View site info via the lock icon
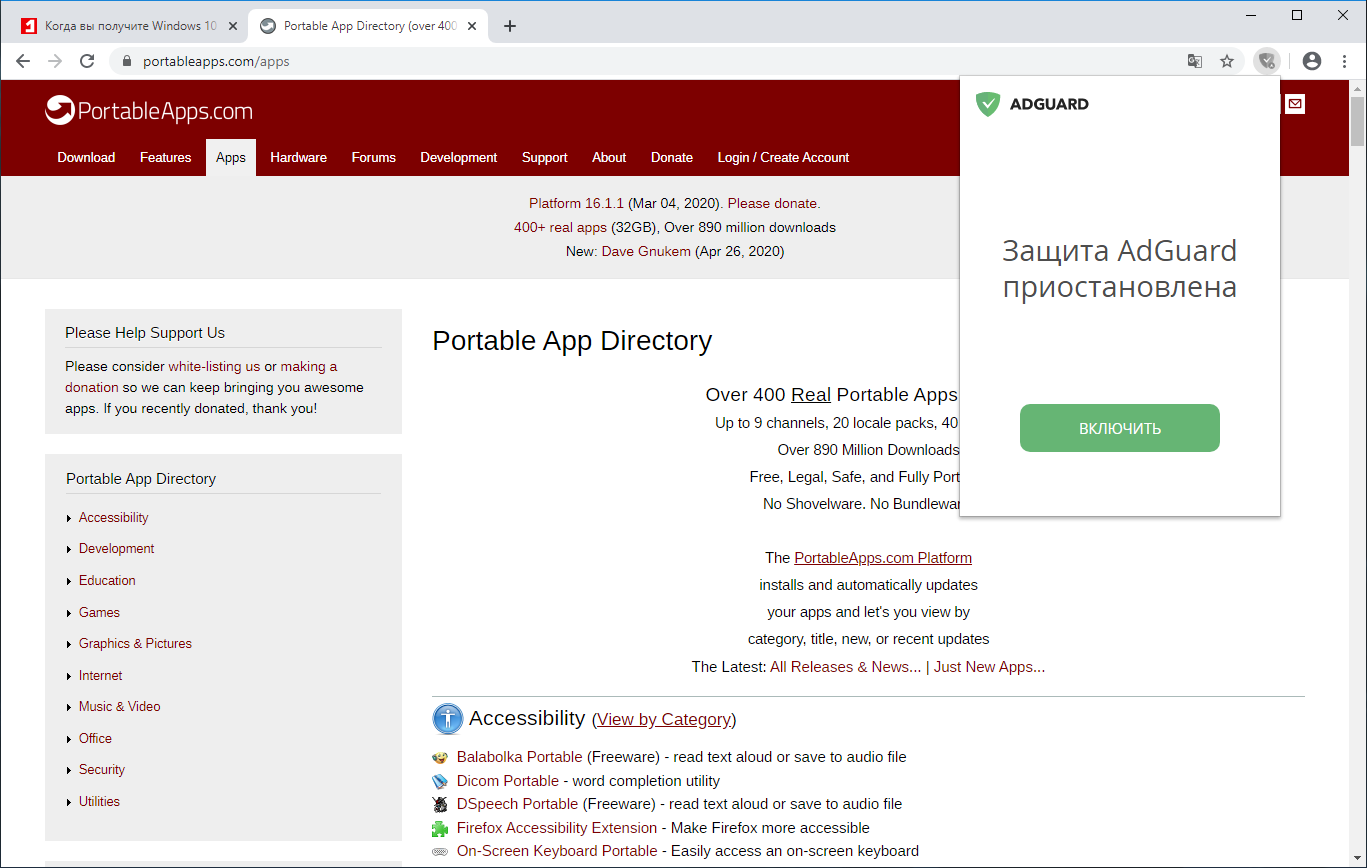 (x=126, y=61)
